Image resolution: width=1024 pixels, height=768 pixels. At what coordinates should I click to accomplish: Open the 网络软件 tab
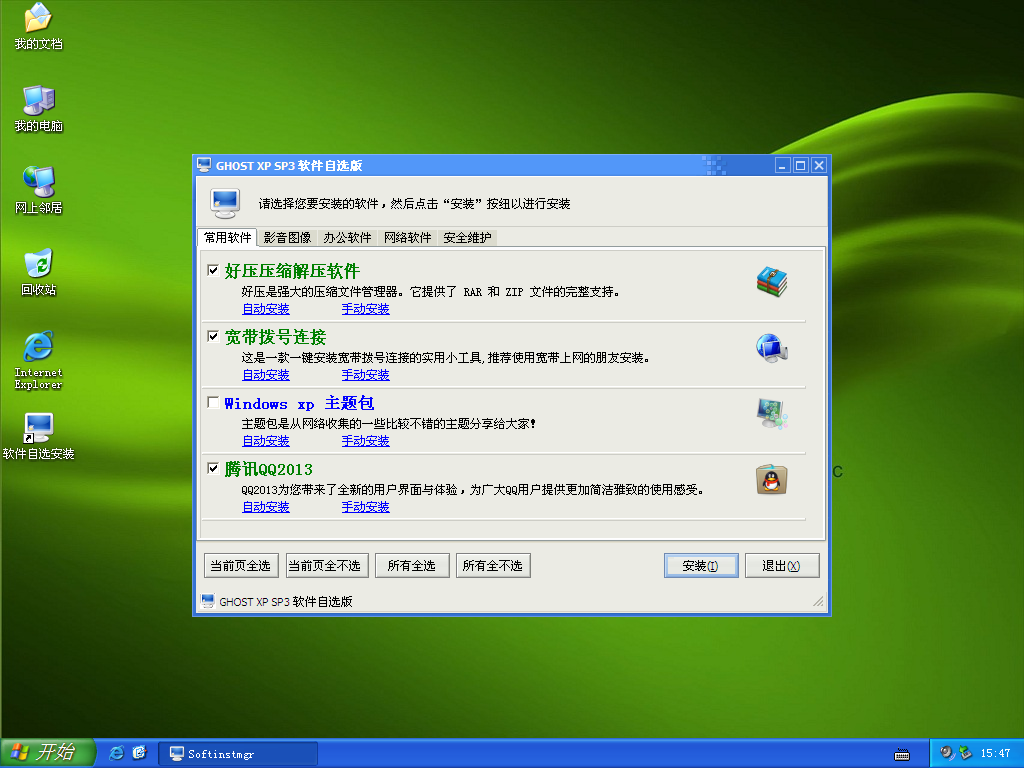click(x=407, y=239)
